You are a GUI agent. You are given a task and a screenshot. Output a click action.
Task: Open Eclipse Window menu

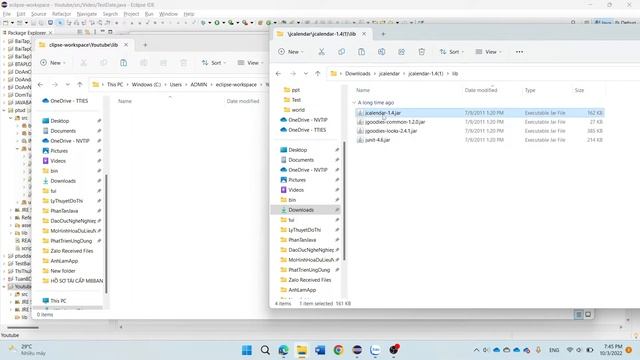coord(168,14)
